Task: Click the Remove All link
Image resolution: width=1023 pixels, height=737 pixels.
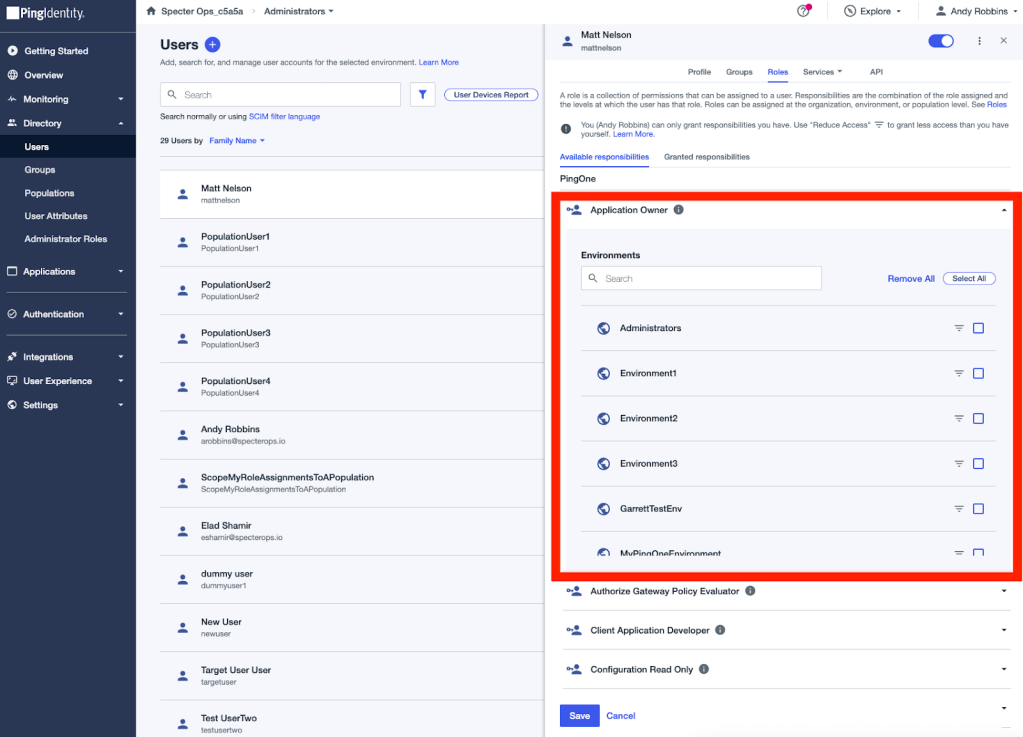Action: pos(910,279)
